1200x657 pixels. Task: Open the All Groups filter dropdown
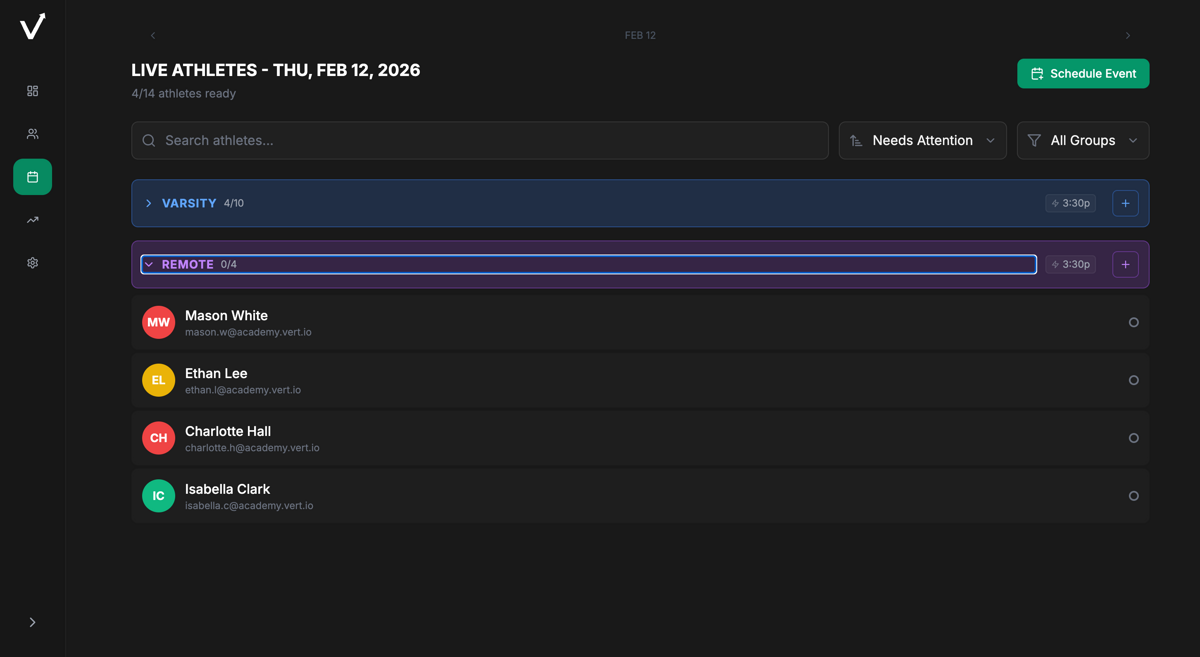pyautogui.click(x=1083, y=141)
